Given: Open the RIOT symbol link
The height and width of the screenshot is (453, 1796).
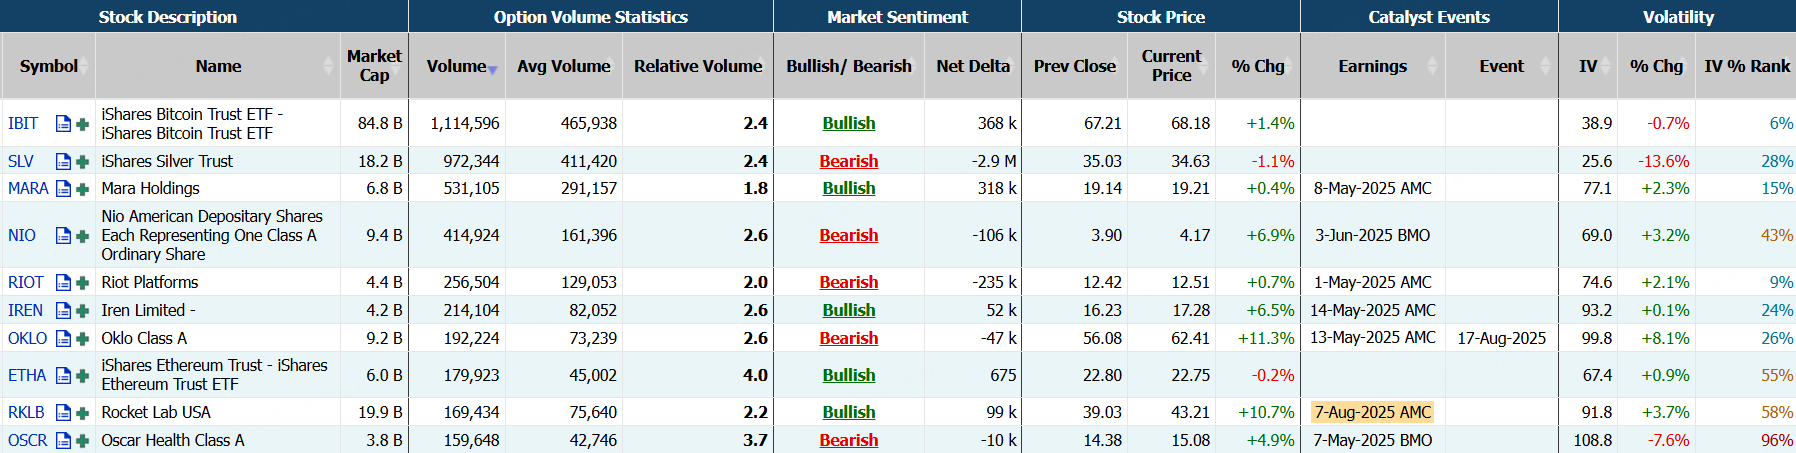Looking at the screenshot, I should [26, 282].
